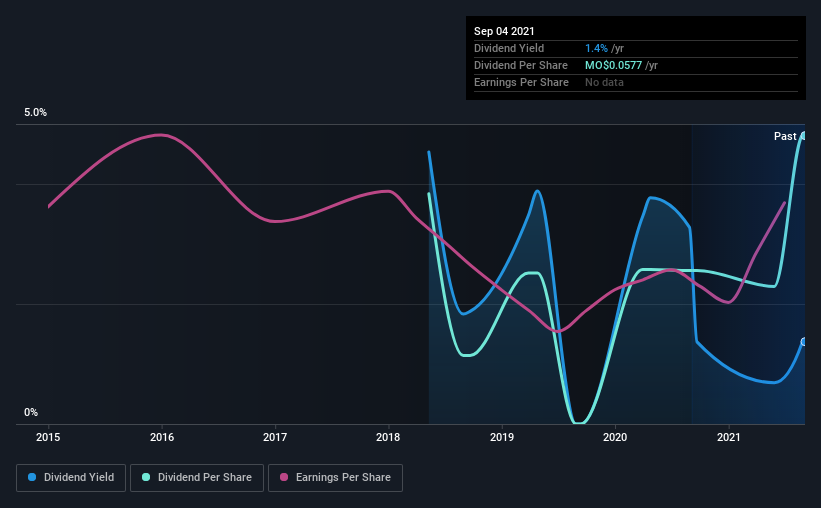Click the Dividend Yield endpoint marker on chart
This screenshot has width=821, height=508.
[803, 342]
